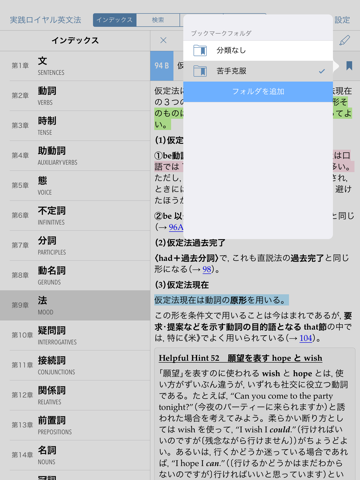The image size is (360, 480).
Task: Open chapter 第12章 関係詞 RELATIVES
Action: click(75, 395)
